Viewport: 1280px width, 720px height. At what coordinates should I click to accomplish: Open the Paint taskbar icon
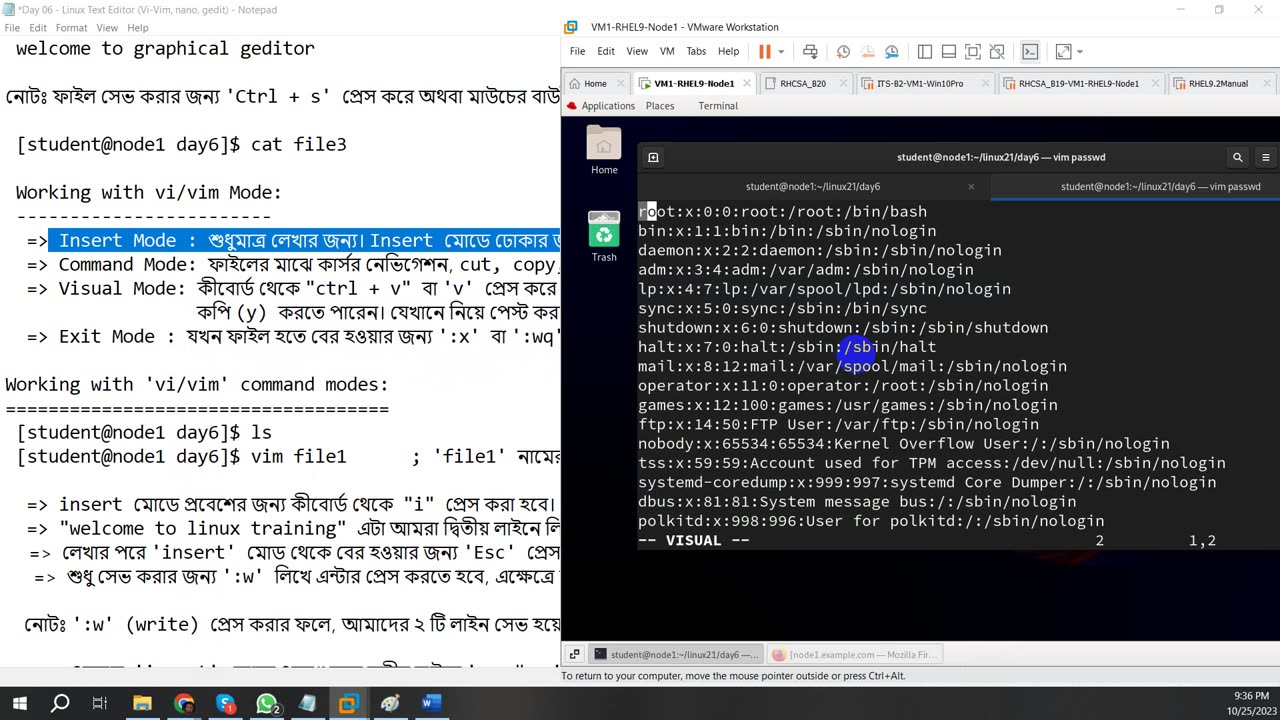coord(390,703)
